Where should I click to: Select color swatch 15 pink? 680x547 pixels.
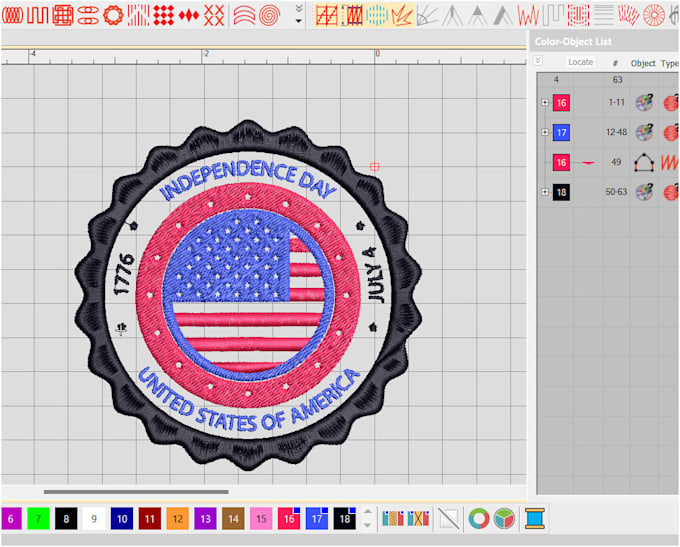[261, 518]
